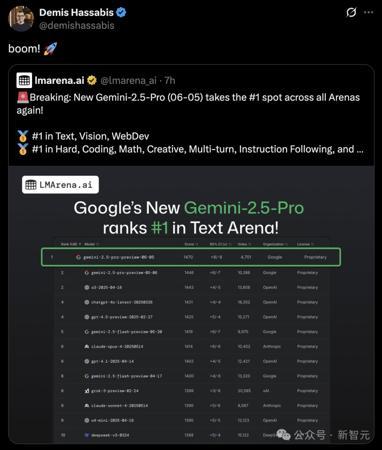The width and height of the screenshot is (382, 450).
Task: Open Demis Hassabis profile avatar
Action: pyautogui.click(x=21, y=18)
